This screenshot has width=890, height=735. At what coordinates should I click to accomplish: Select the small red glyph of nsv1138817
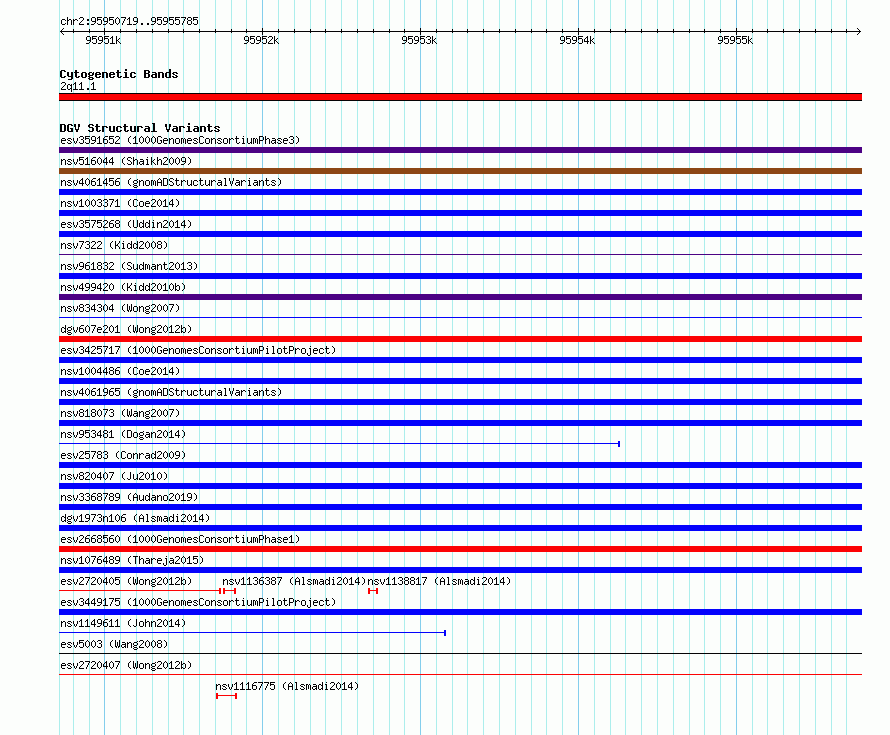pos(373,591)
